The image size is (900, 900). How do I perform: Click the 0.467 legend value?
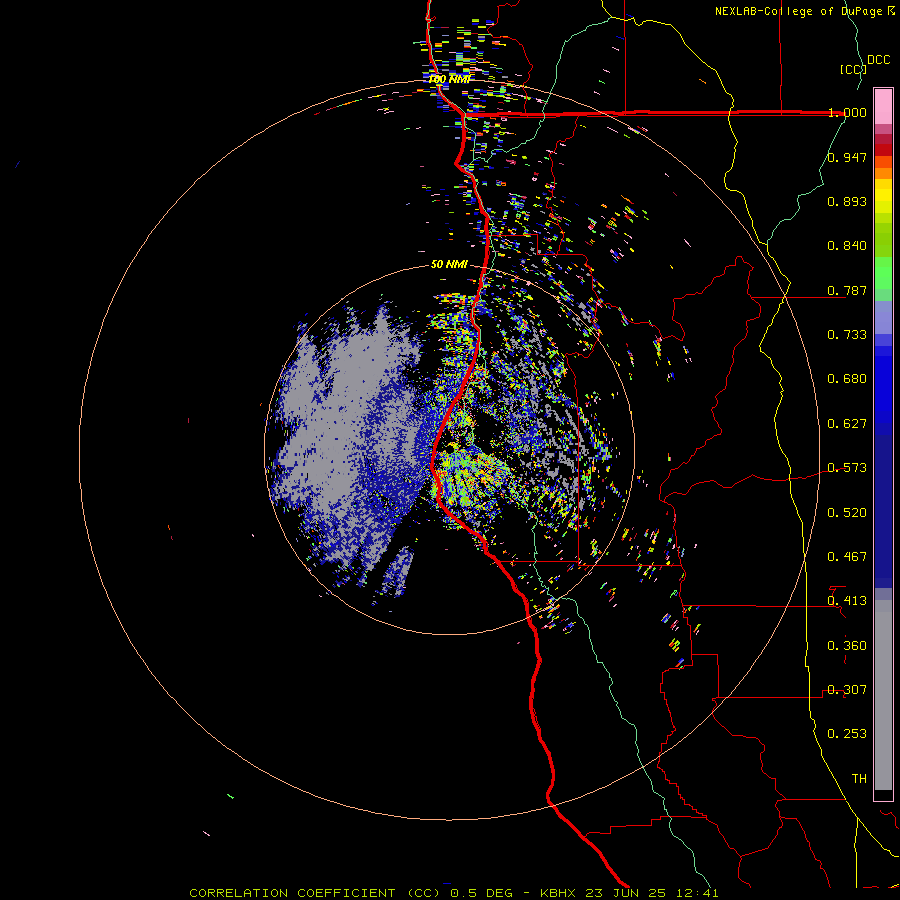[x=847, y=557]
